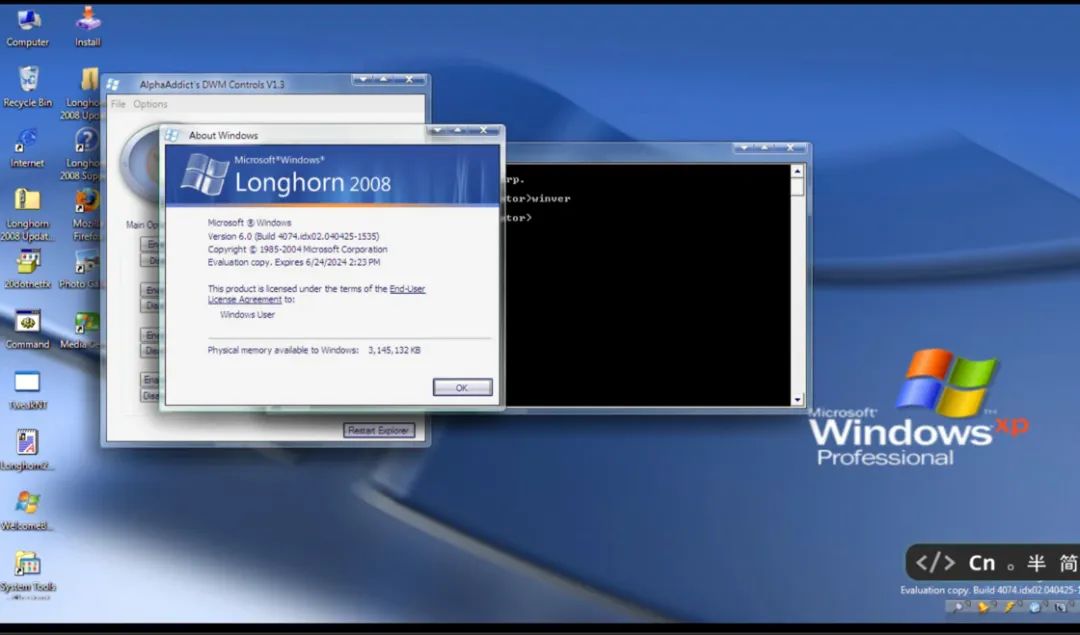Click the orange bell tray icon
The image size is (1080, 635).
tap(984, 607)
